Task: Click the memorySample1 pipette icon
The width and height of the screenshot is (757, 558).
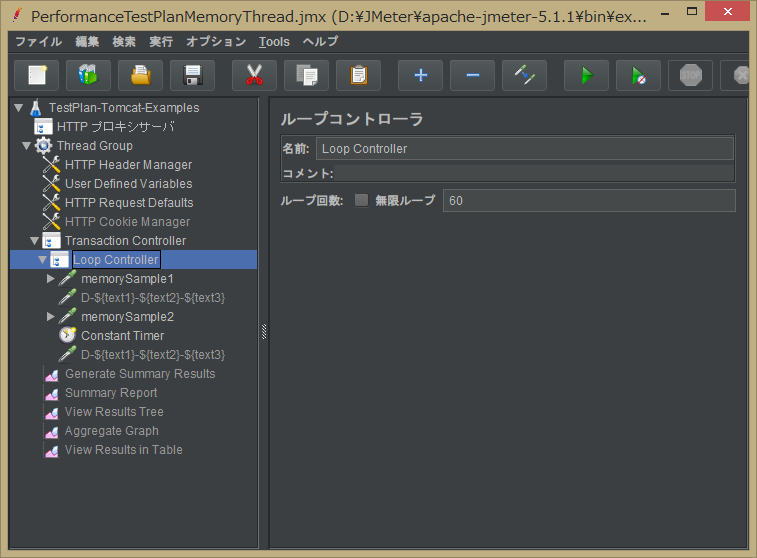Action: (68, 279)
